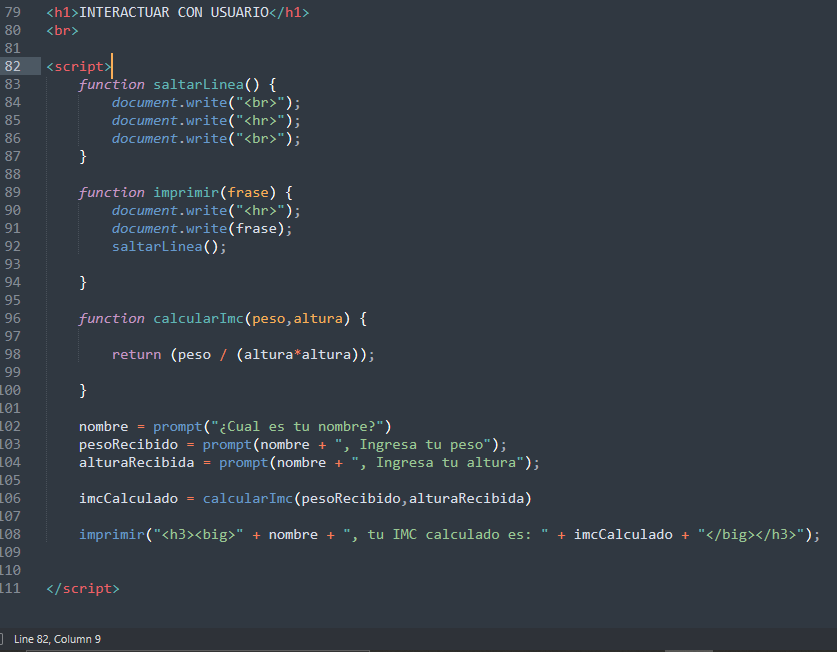837x652 pixels.
Task: Click the 'return' keyword on line 98
Action: pos(137,355)
